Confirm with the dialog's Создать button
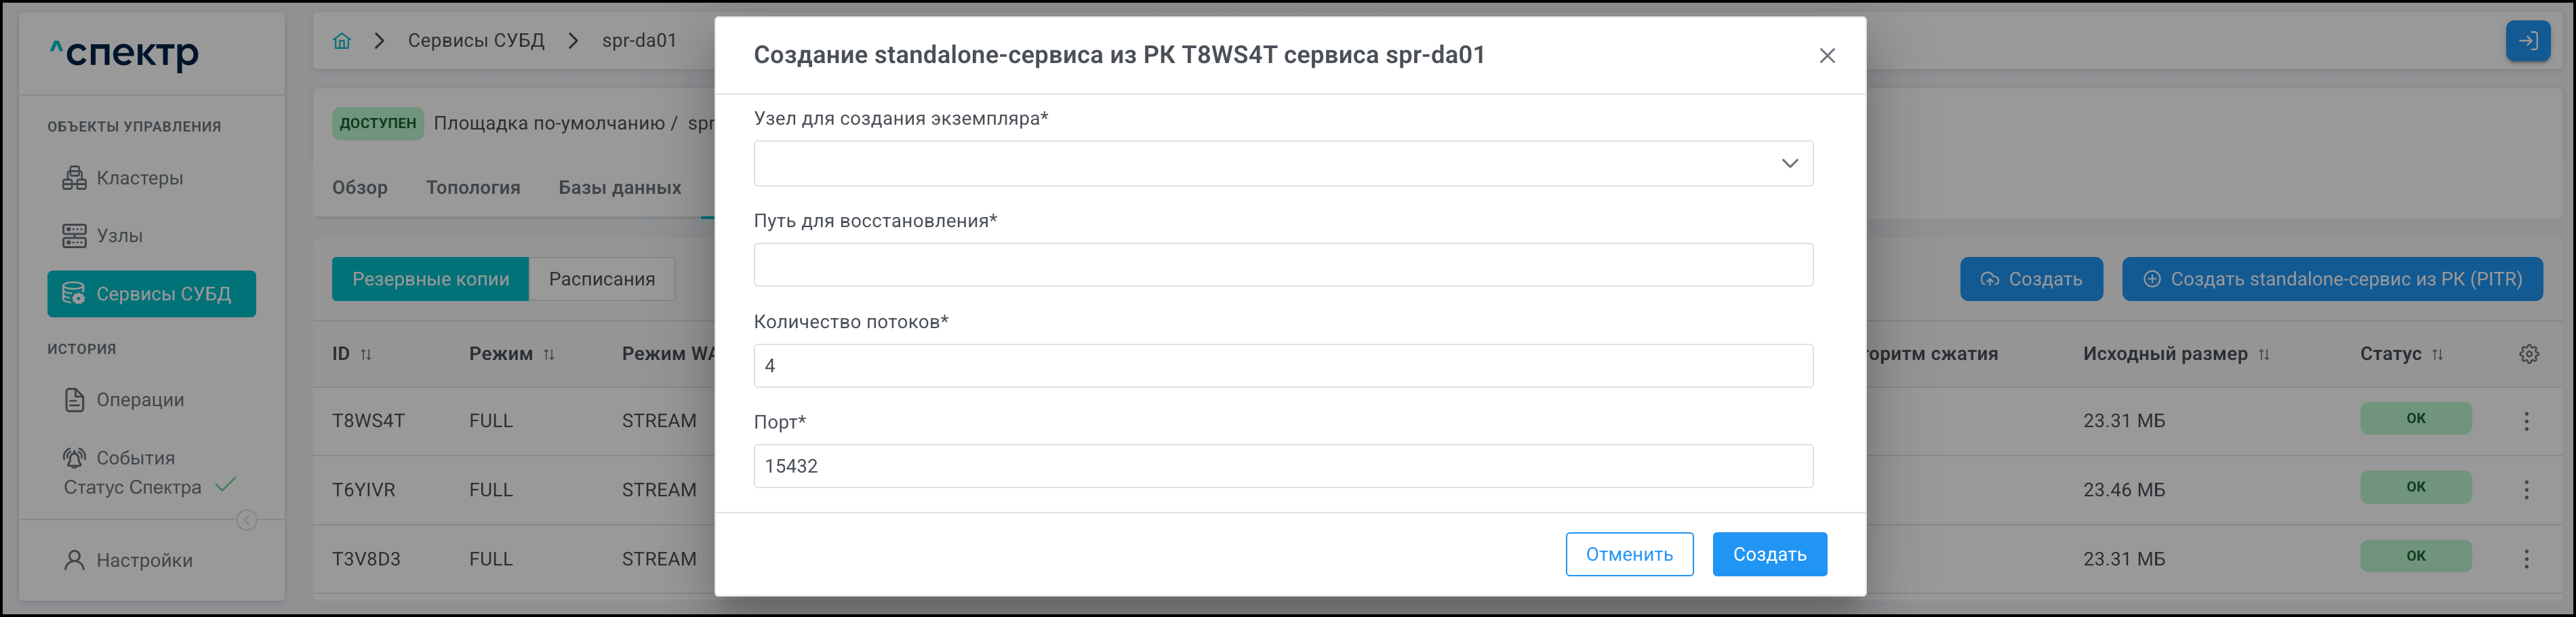 click(x=1768, y=554)
